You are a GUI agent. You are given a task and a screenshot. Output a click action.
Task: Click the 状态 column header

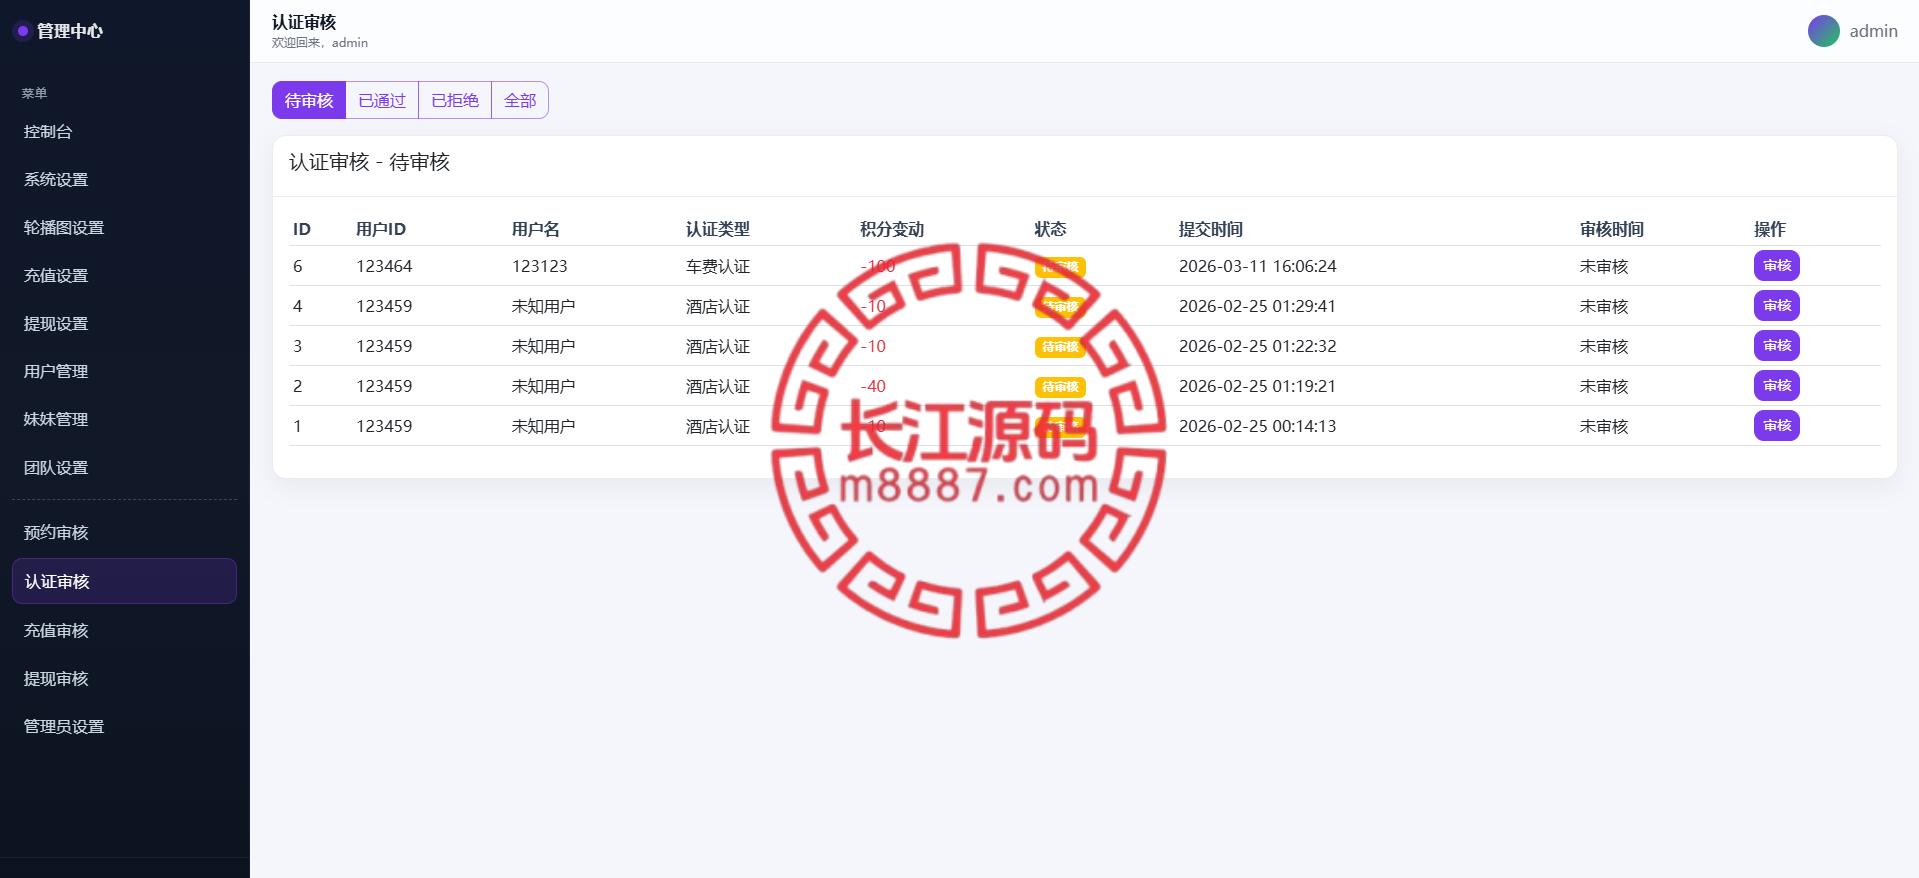click(1050, 229)
